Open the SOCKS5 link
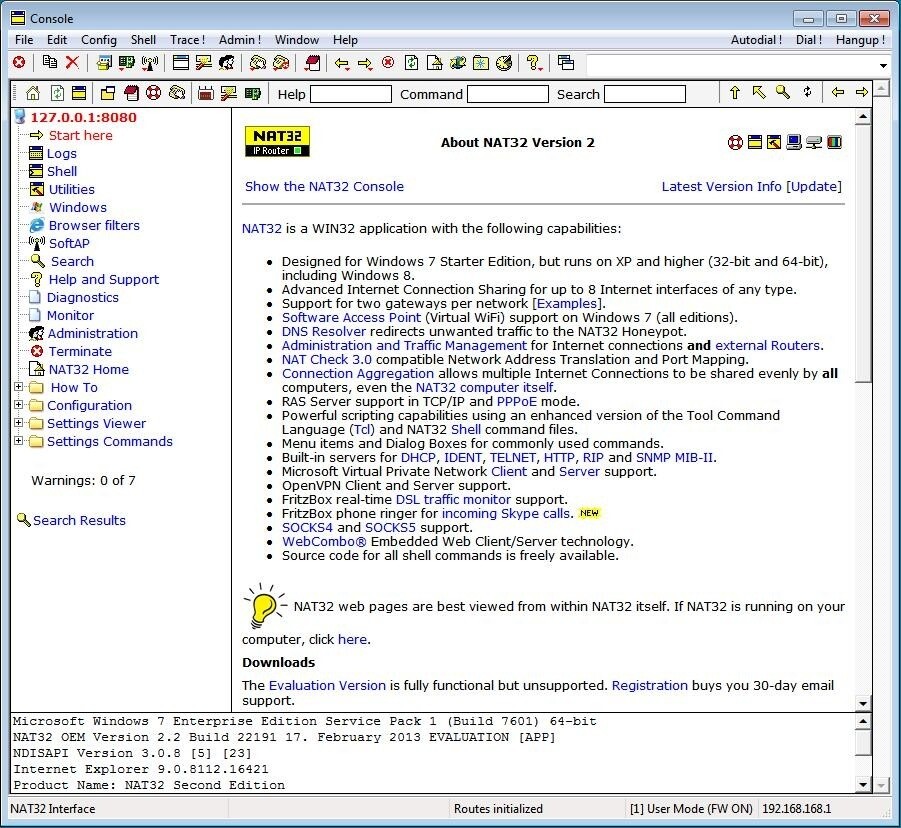This screenshot has height=828, width=901. point(390,527)
